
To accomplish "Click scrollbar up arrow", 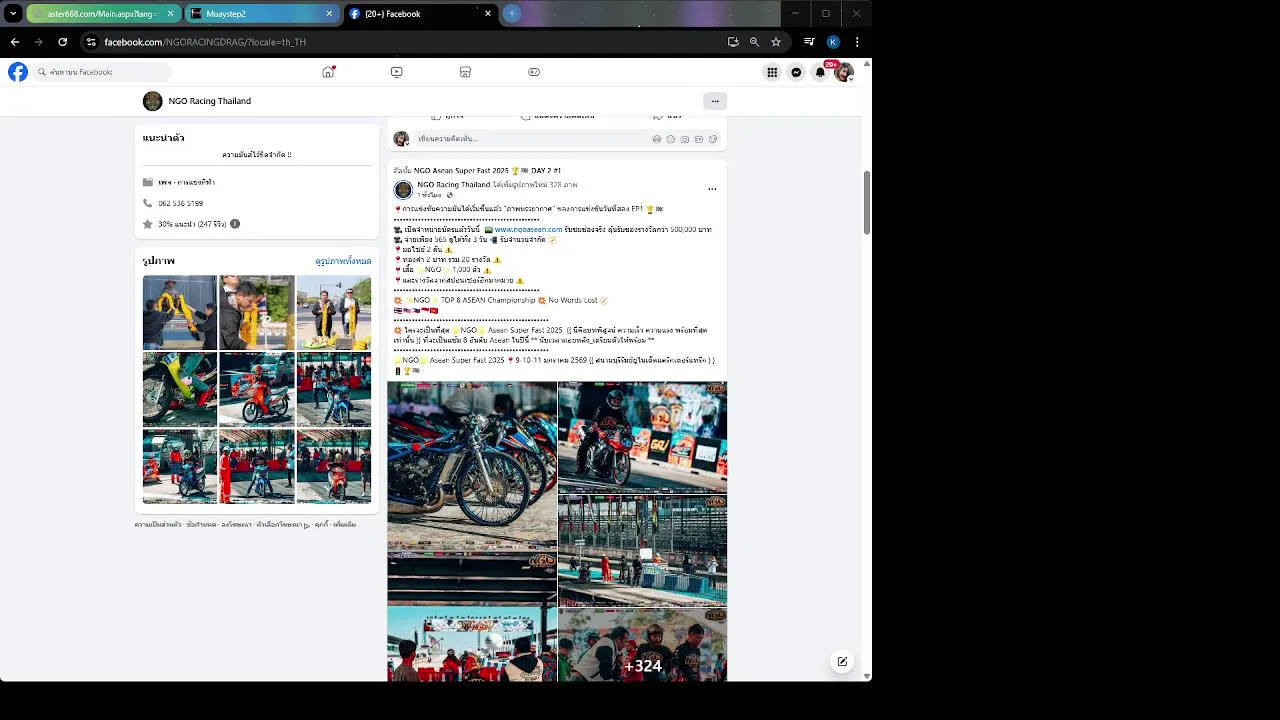I will 867,64.
